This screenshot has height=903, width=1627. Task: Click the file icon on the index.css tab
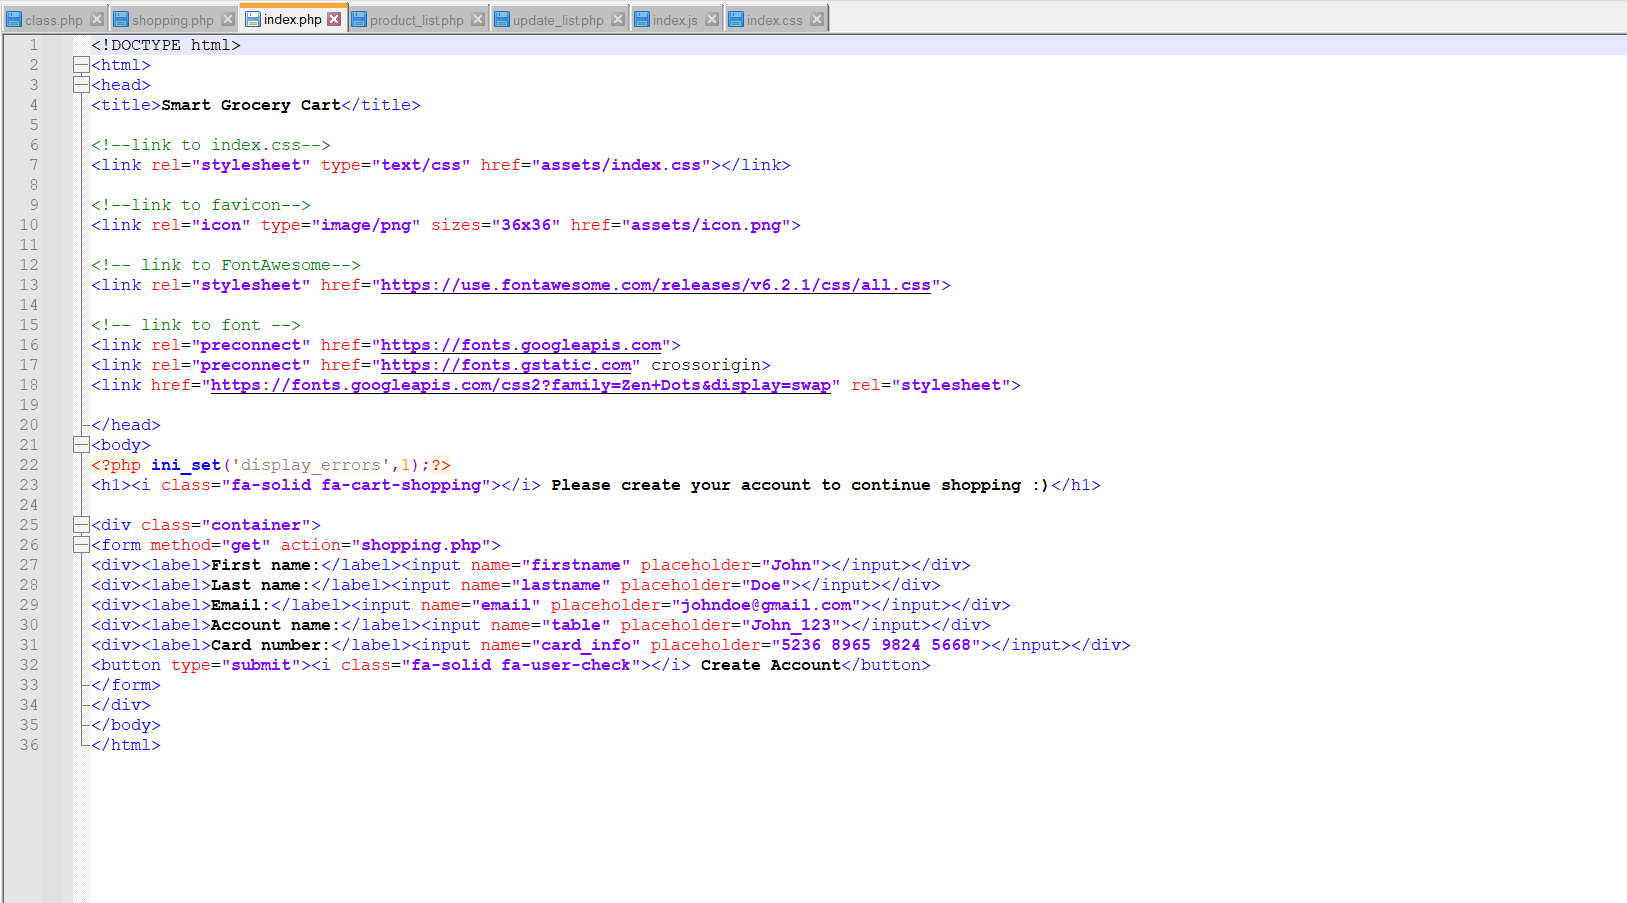[x=734, y=18]
